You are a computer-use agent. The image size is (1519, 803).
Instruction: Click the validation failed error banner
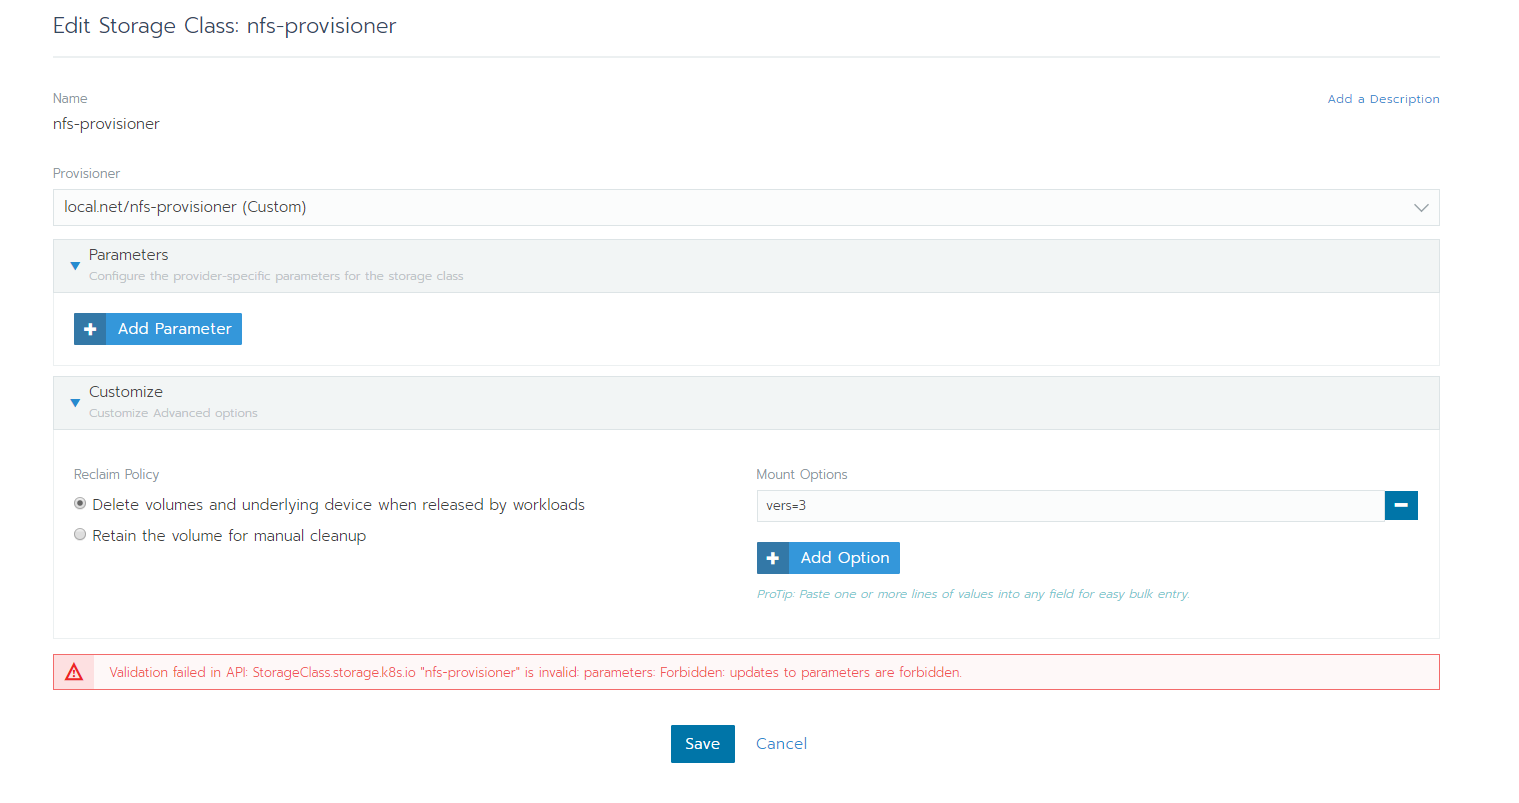tap(745, 671)
